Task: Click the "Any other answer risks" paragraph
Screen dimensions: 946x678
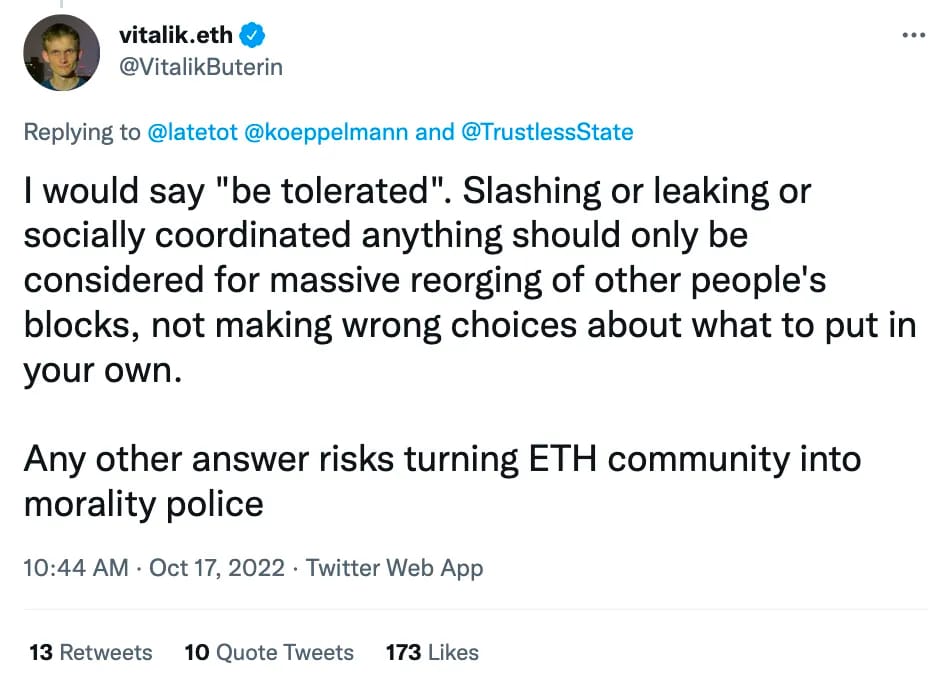Action: pyautogui.click(x=442, y=481)
